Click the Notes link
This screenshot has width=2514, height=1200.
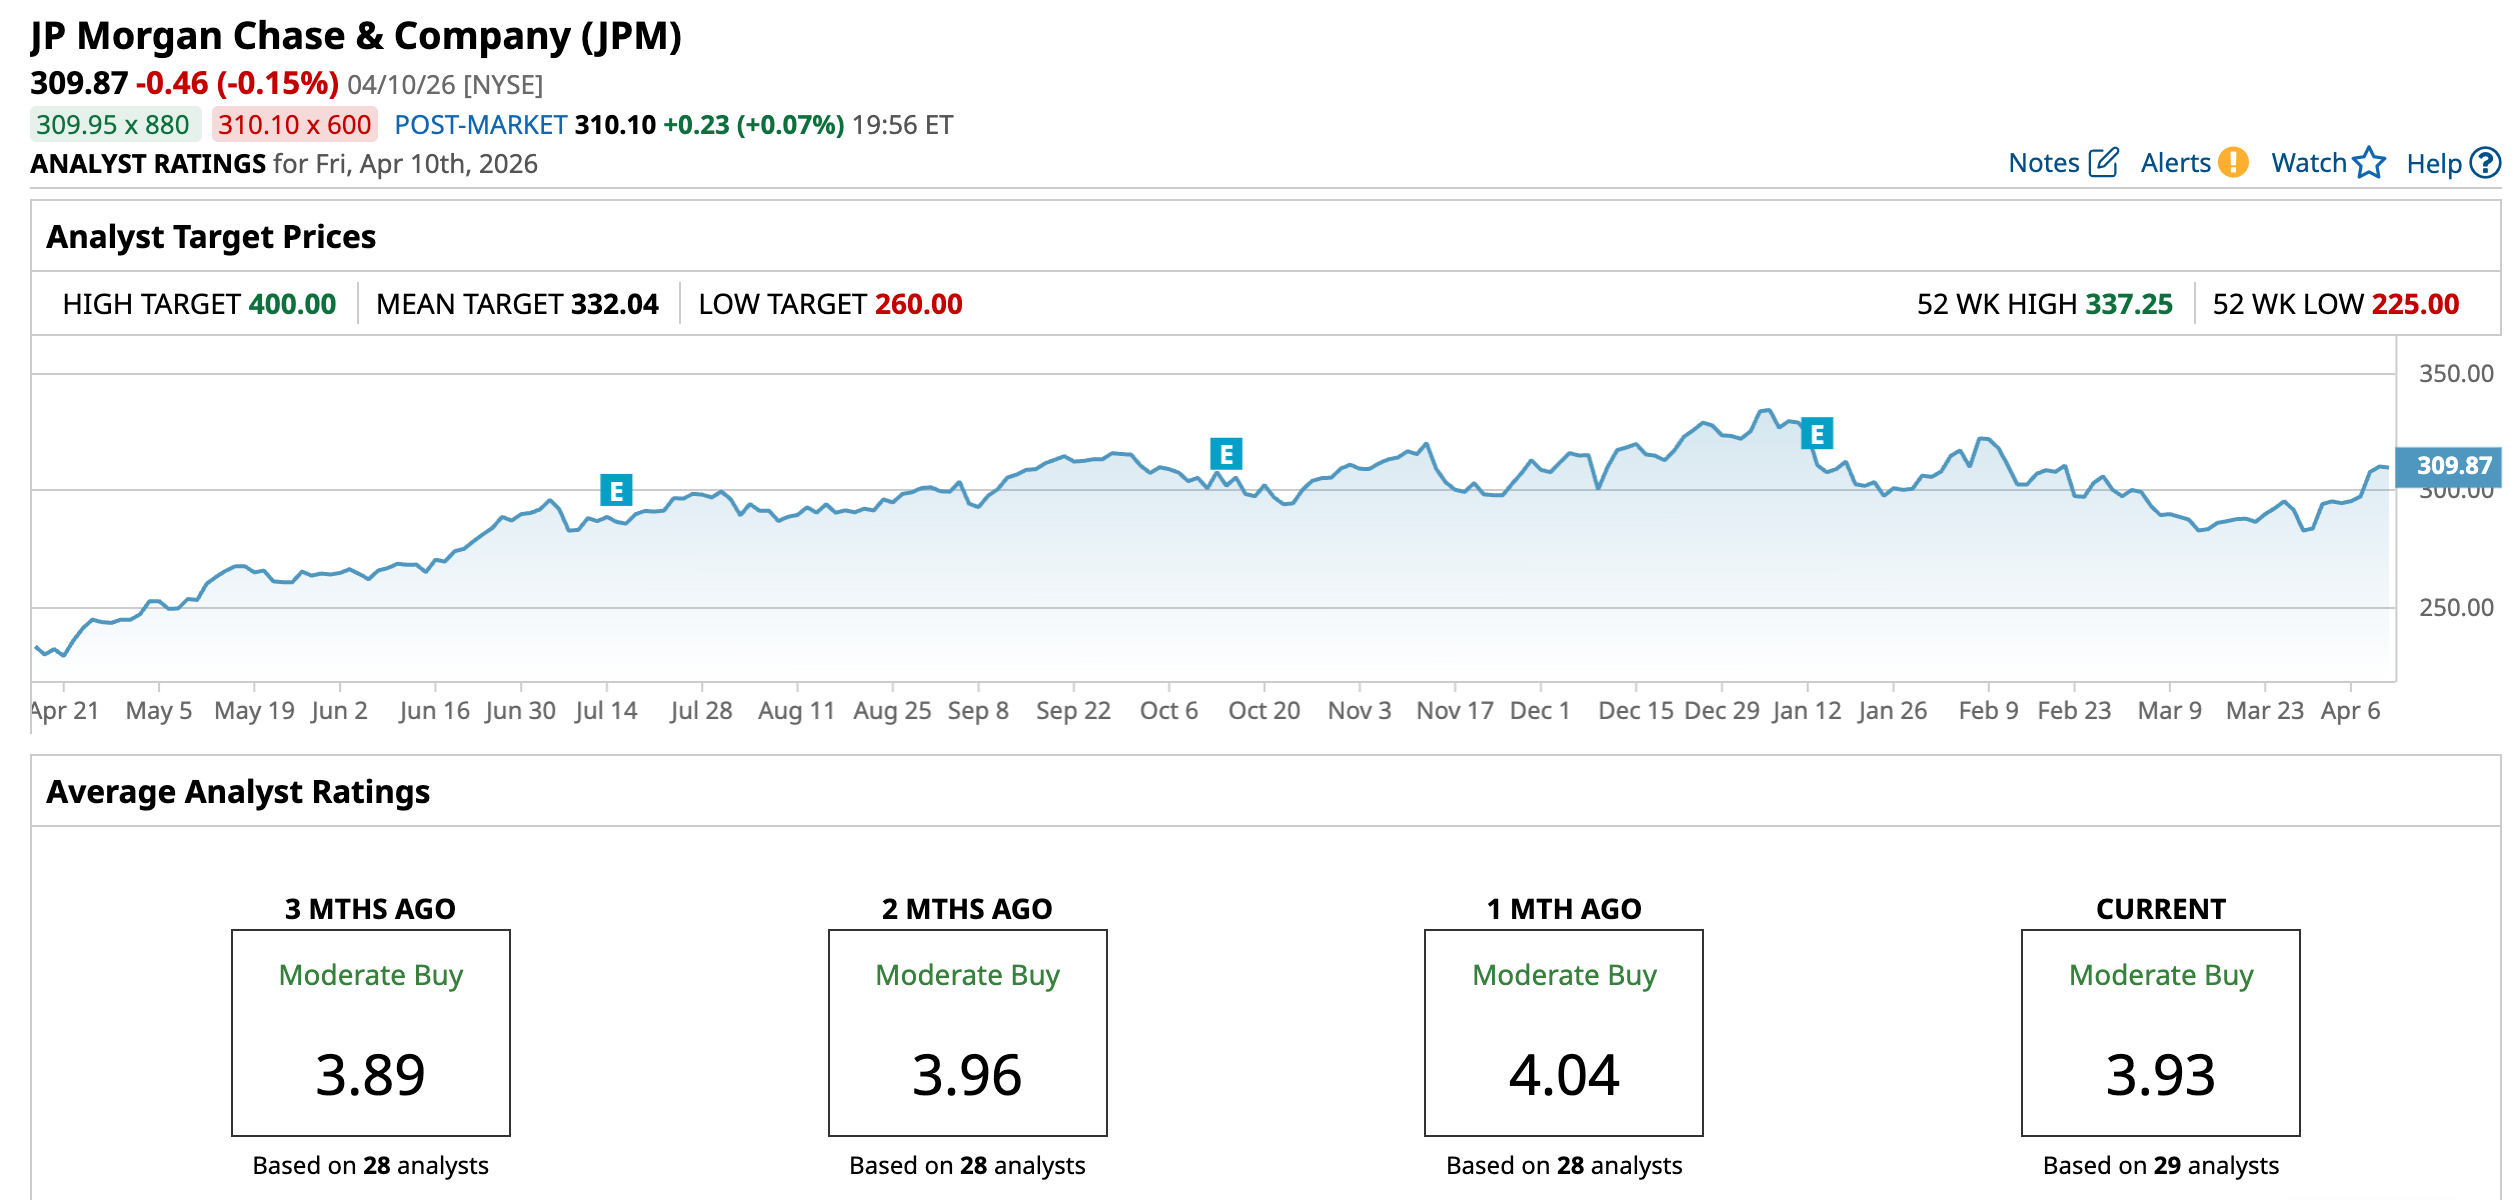pyautogui.click(x=2043, y=163)
